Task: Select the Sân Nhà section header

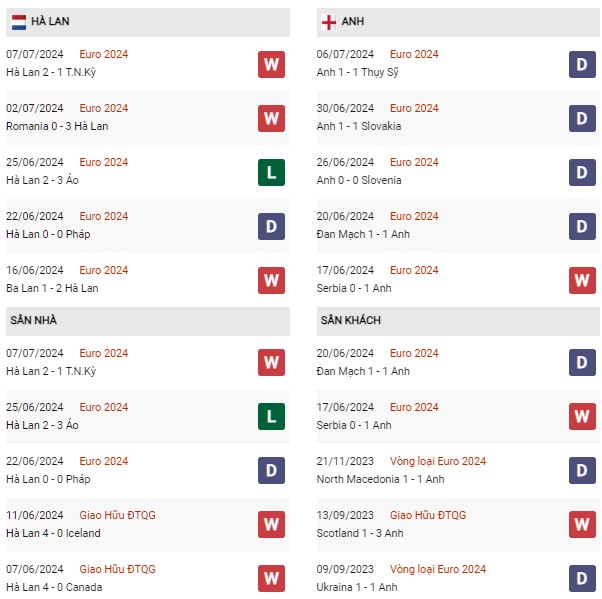Action: [x=148, y=321]
